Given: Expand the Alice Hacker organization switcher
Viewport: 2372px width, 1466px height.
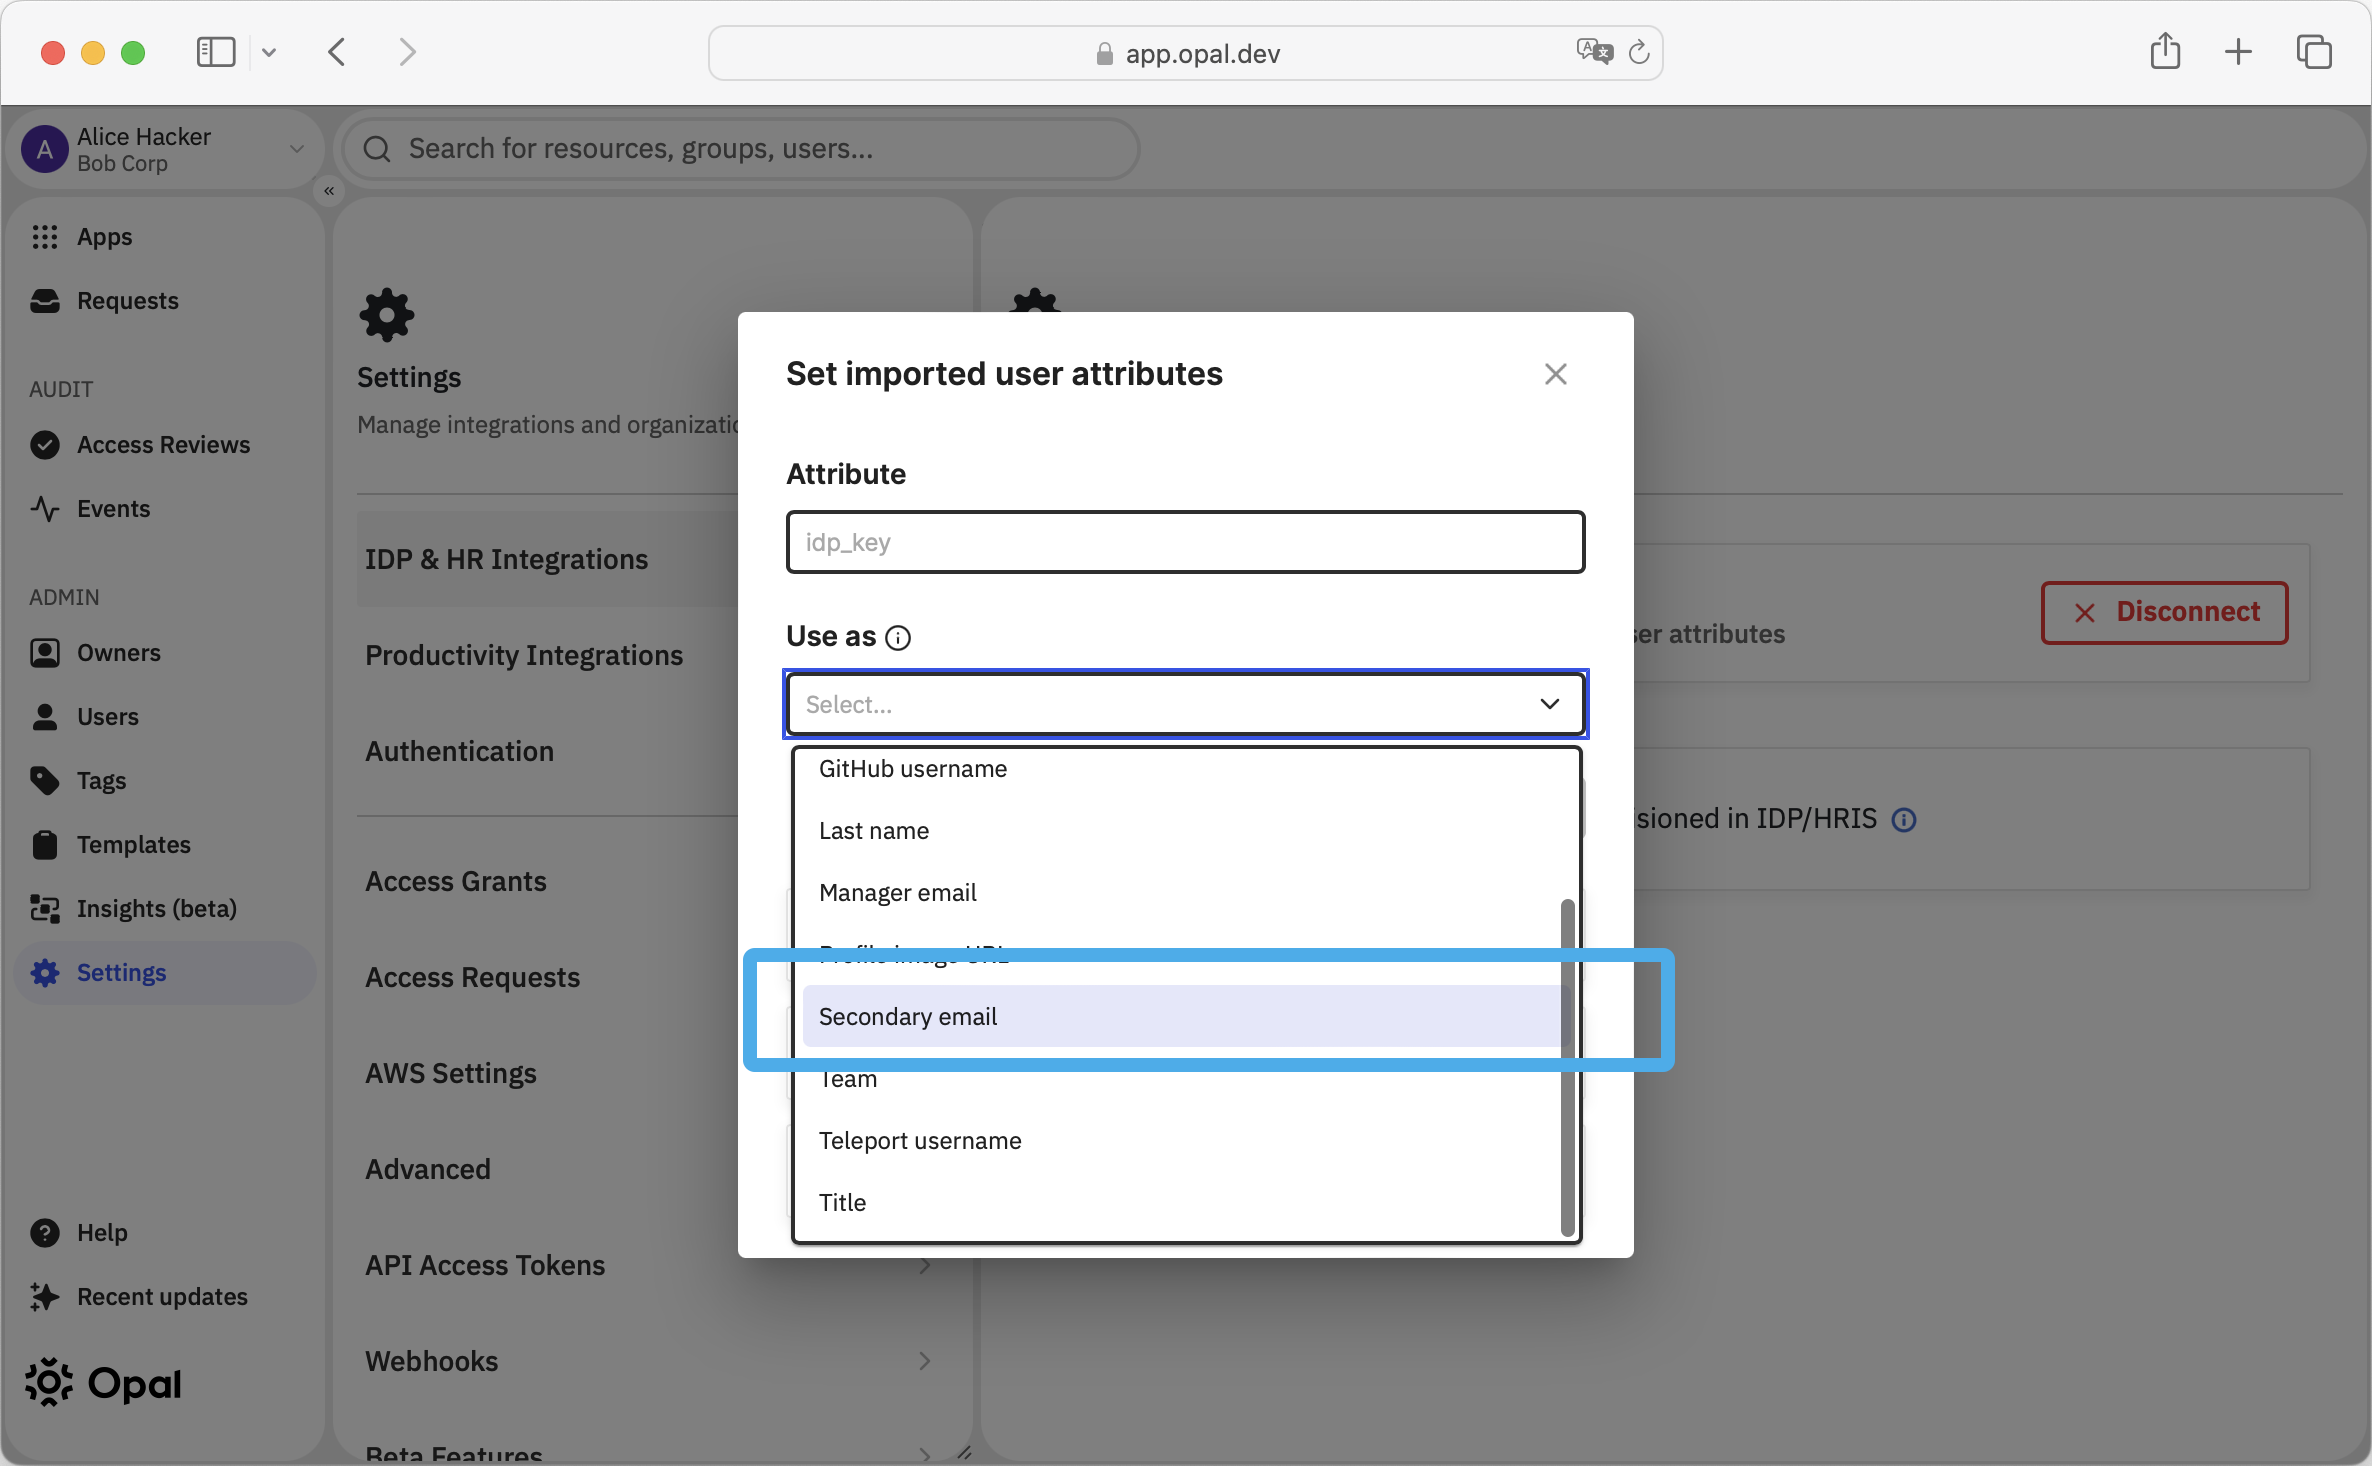Looking at the screenshot, I should (x=297, y=149).
